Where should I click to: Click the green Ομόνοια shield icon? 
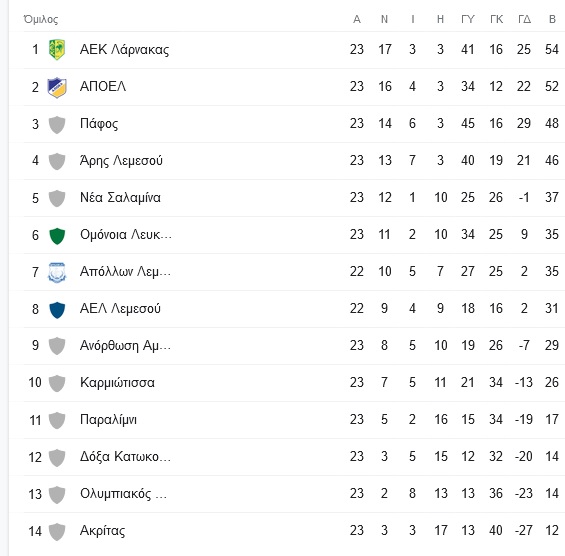(57, 235)
